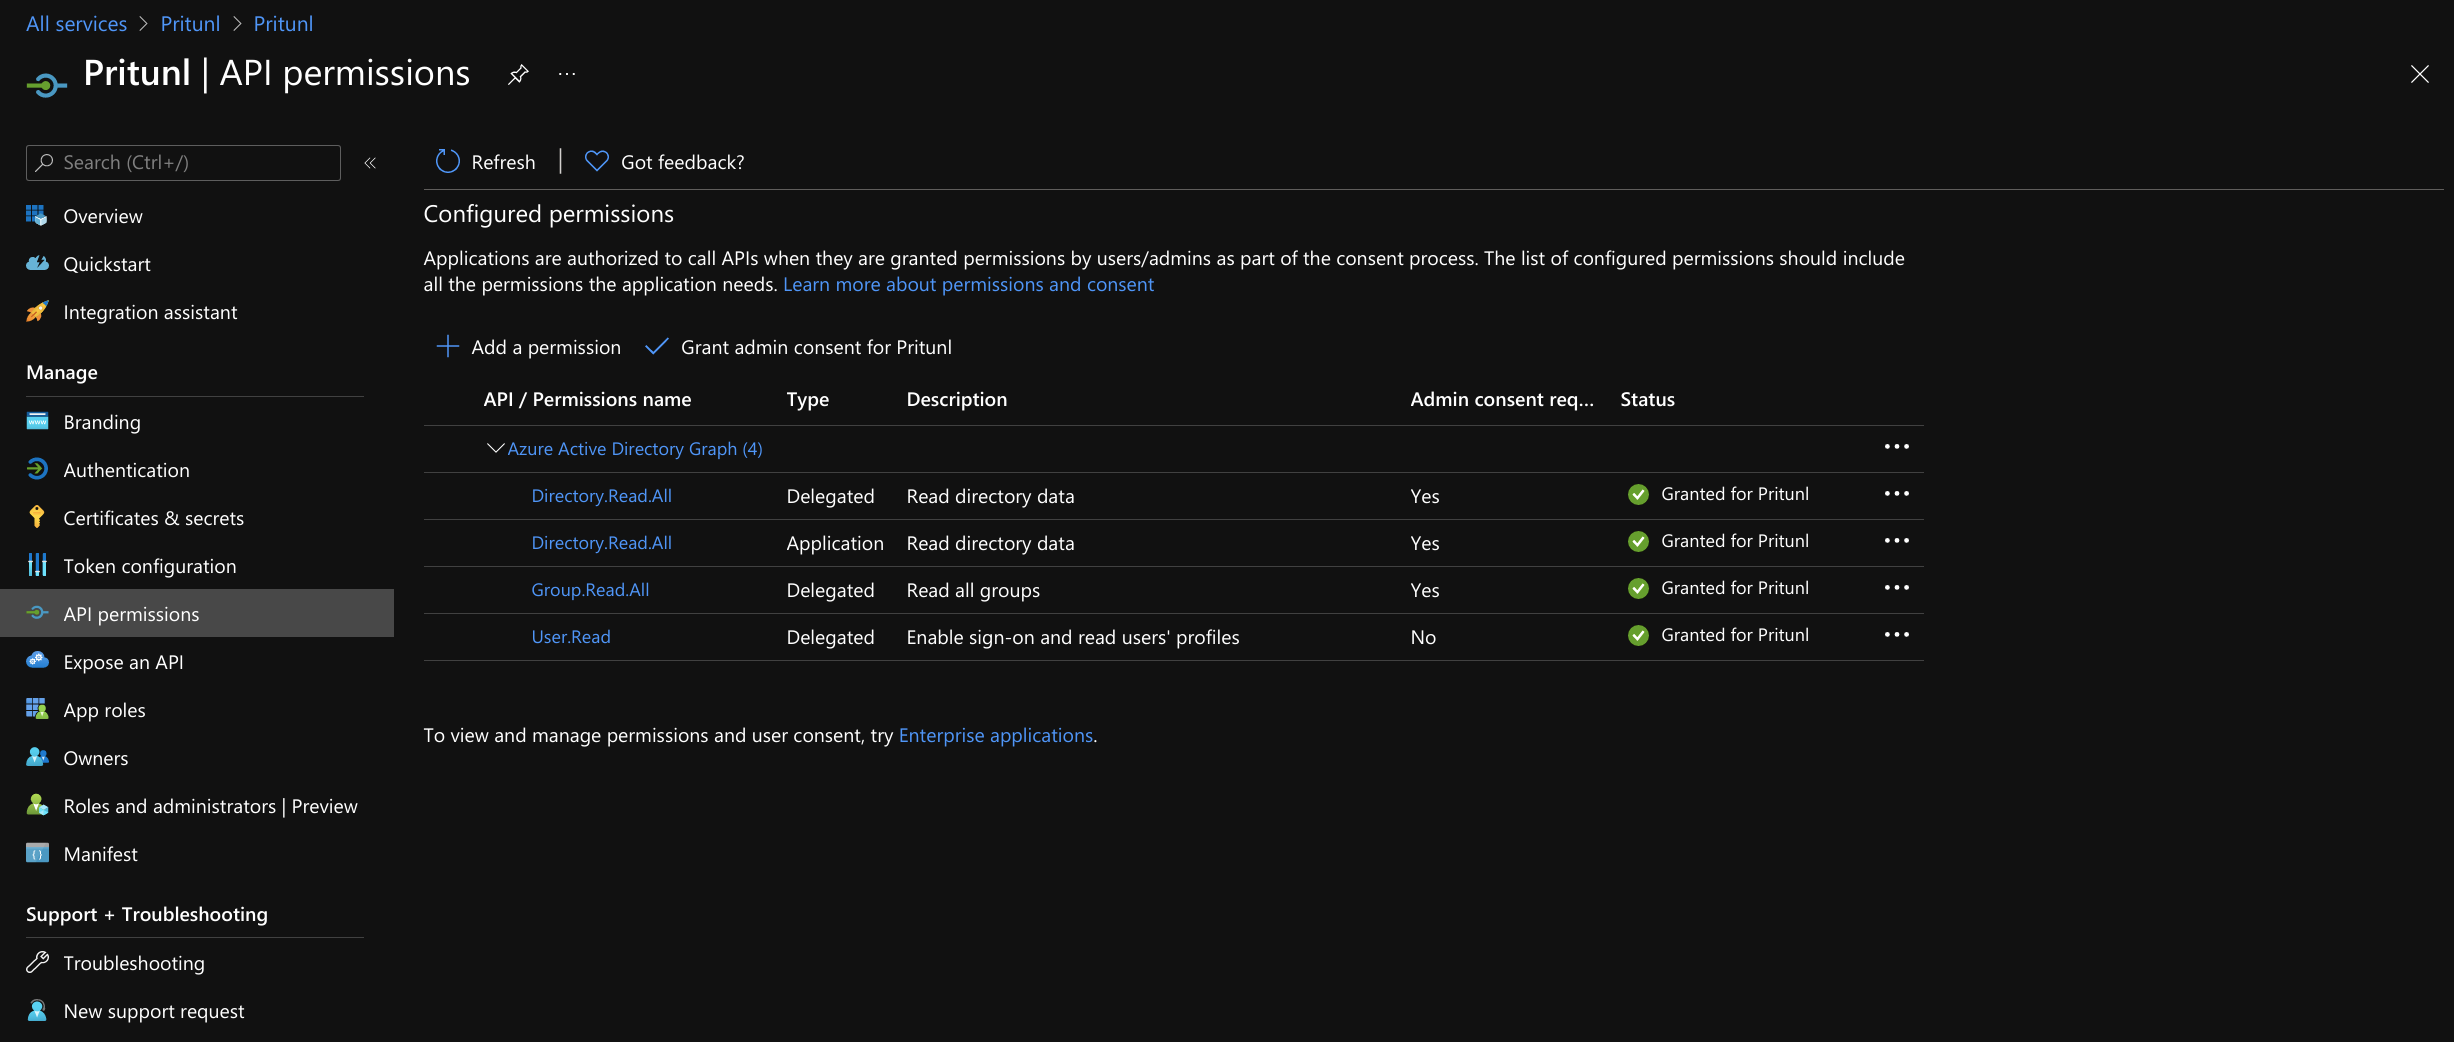
Task: Open ellipsis for Delegated Directory.Read.All row
Action: point(1897,494)
